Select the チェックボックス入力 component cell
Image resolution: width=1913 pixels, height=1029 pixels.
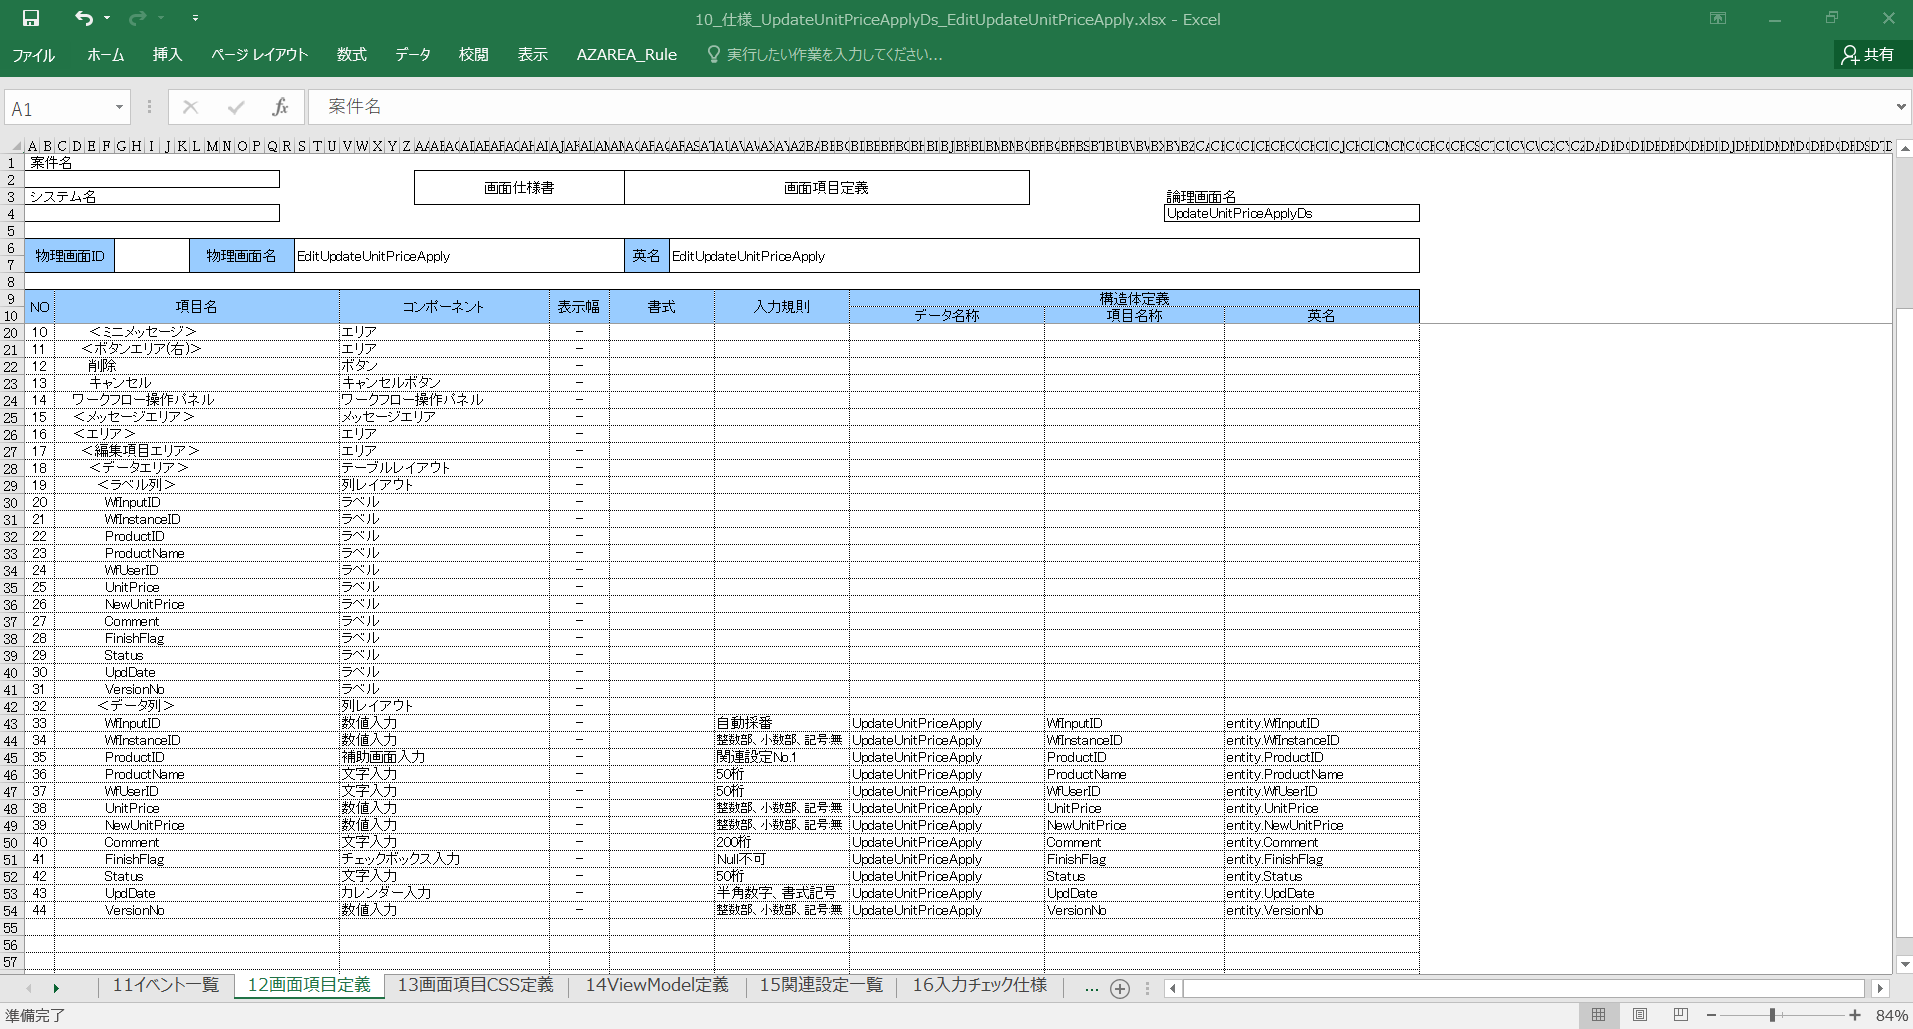444,859
